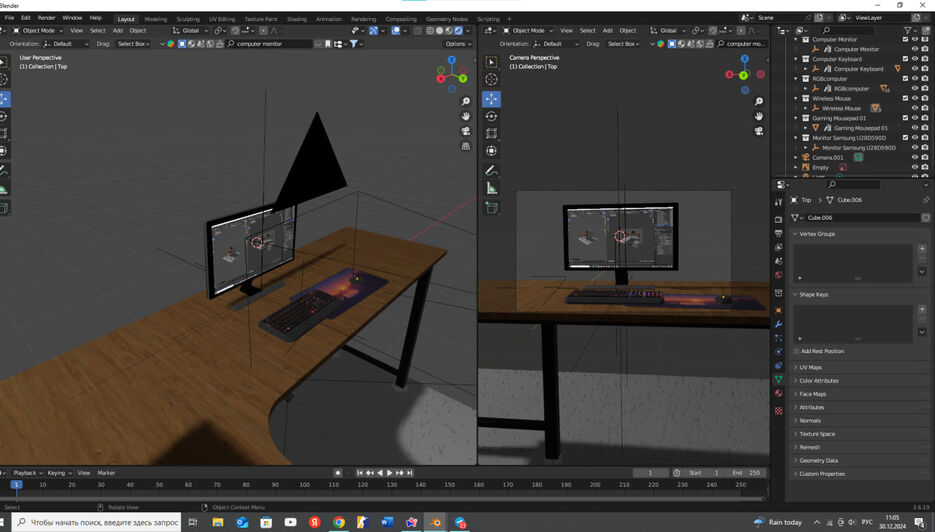
Task: Toggle camera view icon in left viewport
Action: [466, 131]
